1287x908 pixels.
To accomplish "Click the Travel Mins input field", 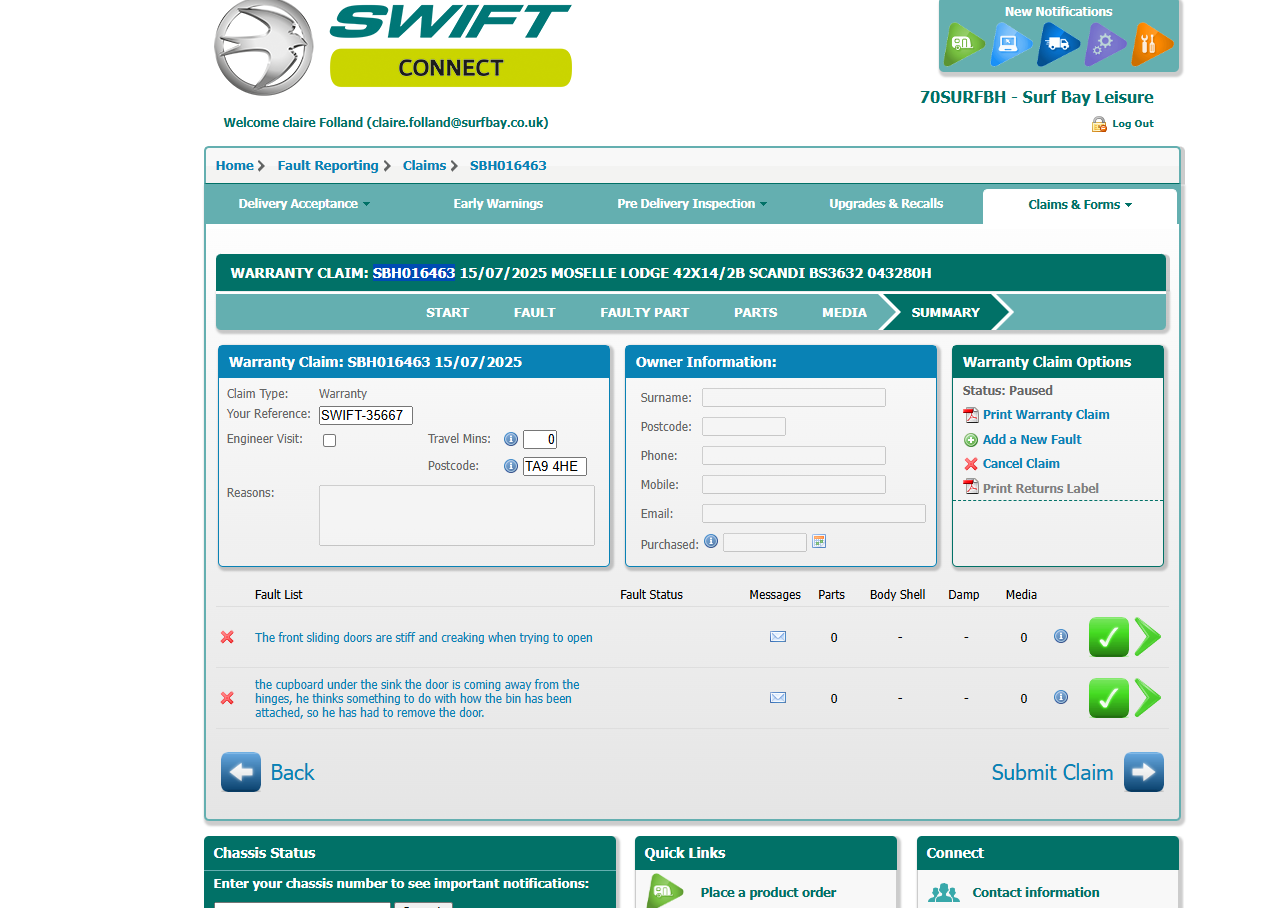I will pyautogui.click(x=540, y=439).
